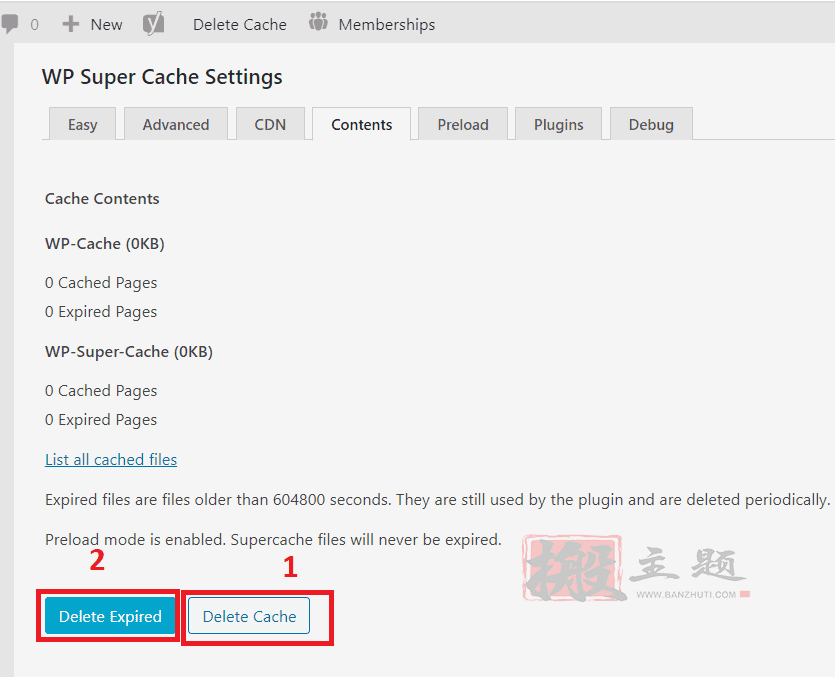Open the New content menu label
The height and width of the screenshot is (677, 835).
click(x=106, y=24)
